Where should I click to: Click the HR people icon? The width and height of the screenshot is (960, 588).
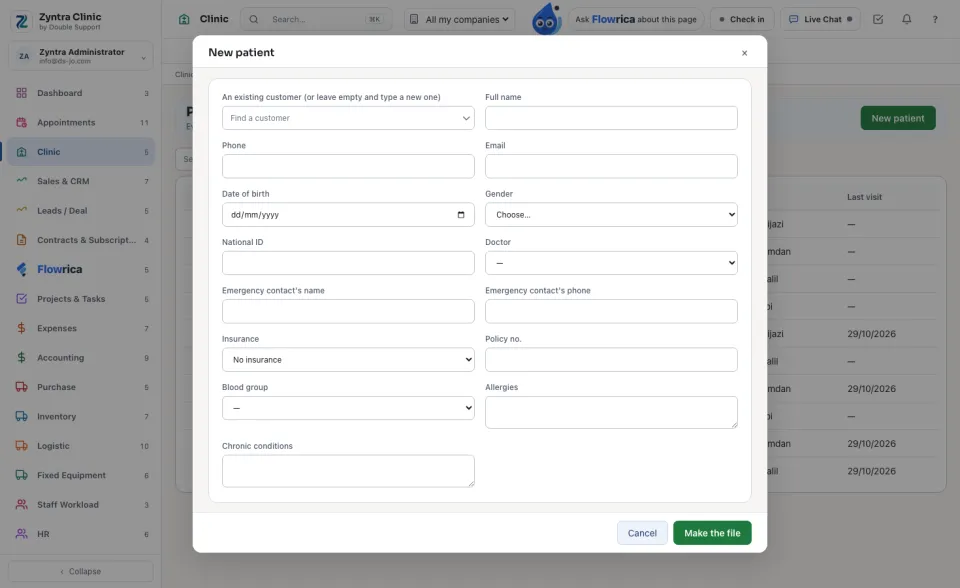click(x=21, y=534)
